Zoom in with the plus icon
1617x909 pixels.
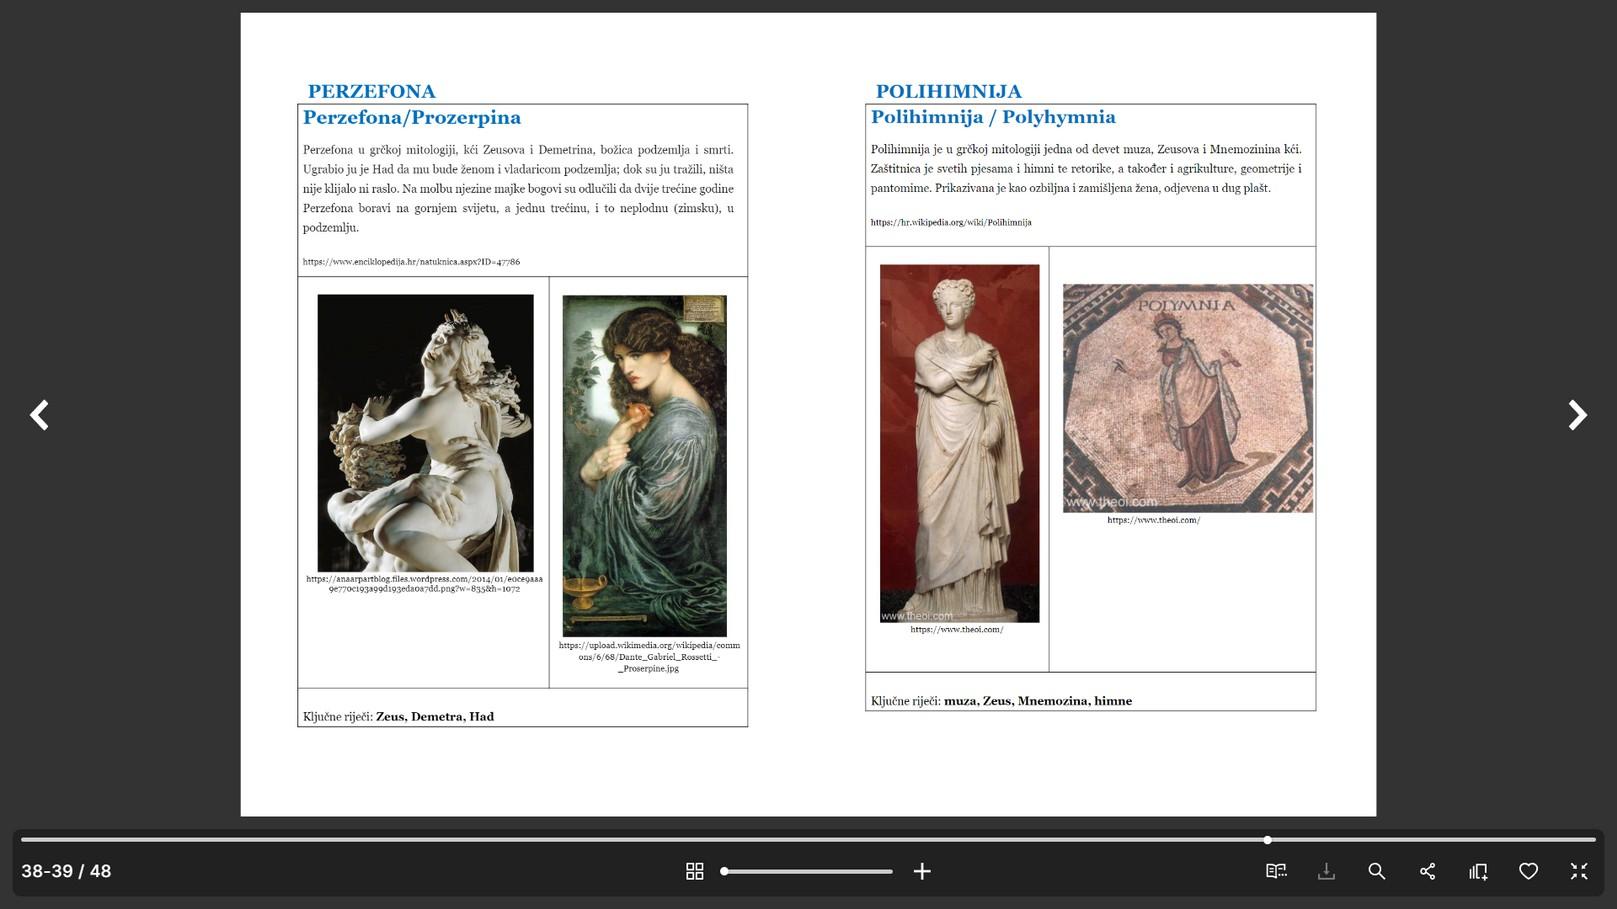[x=922, y=871]
